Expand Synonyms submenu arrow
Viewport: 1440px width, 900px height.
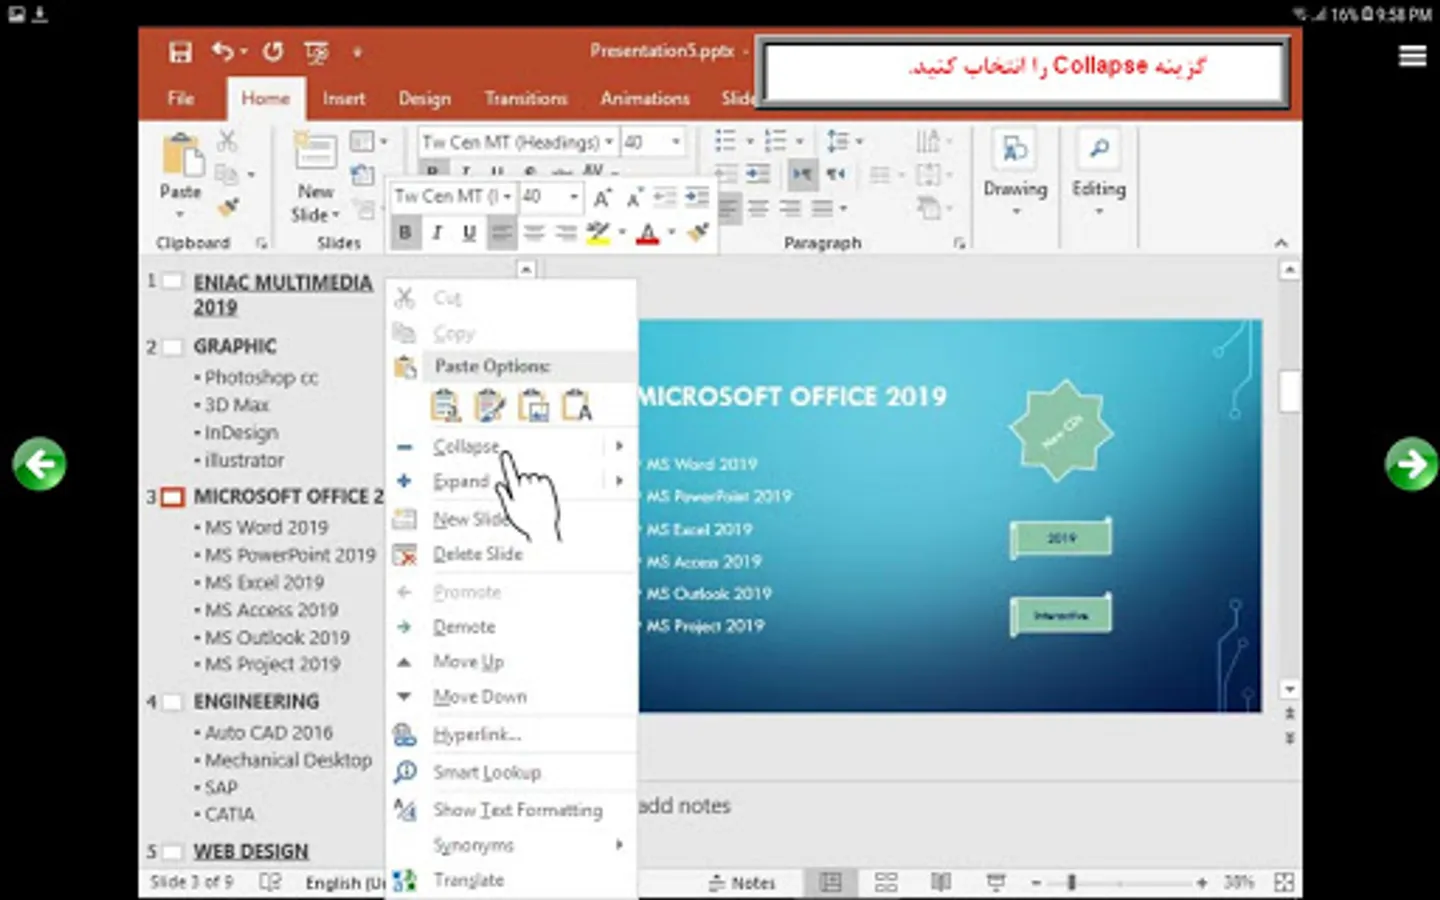620,845
